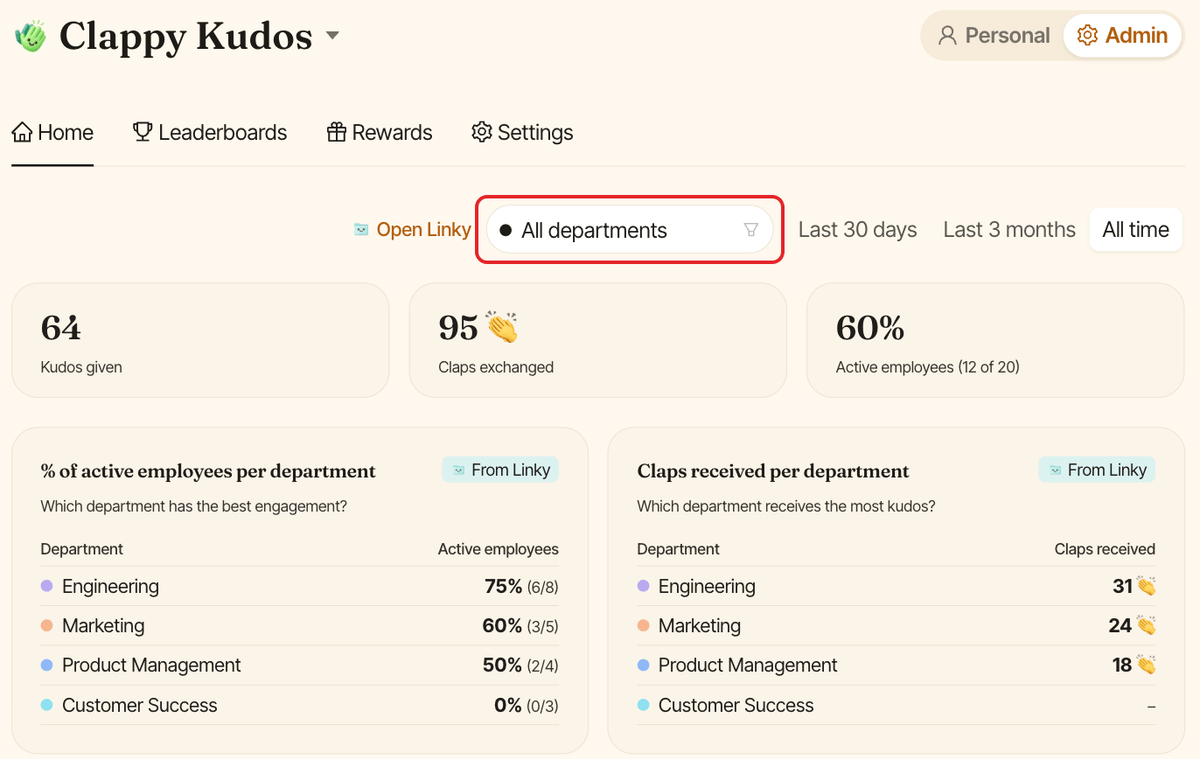Click the '% of active employees per department' heading
This screenshot has height=759, width=1200.
208,471
